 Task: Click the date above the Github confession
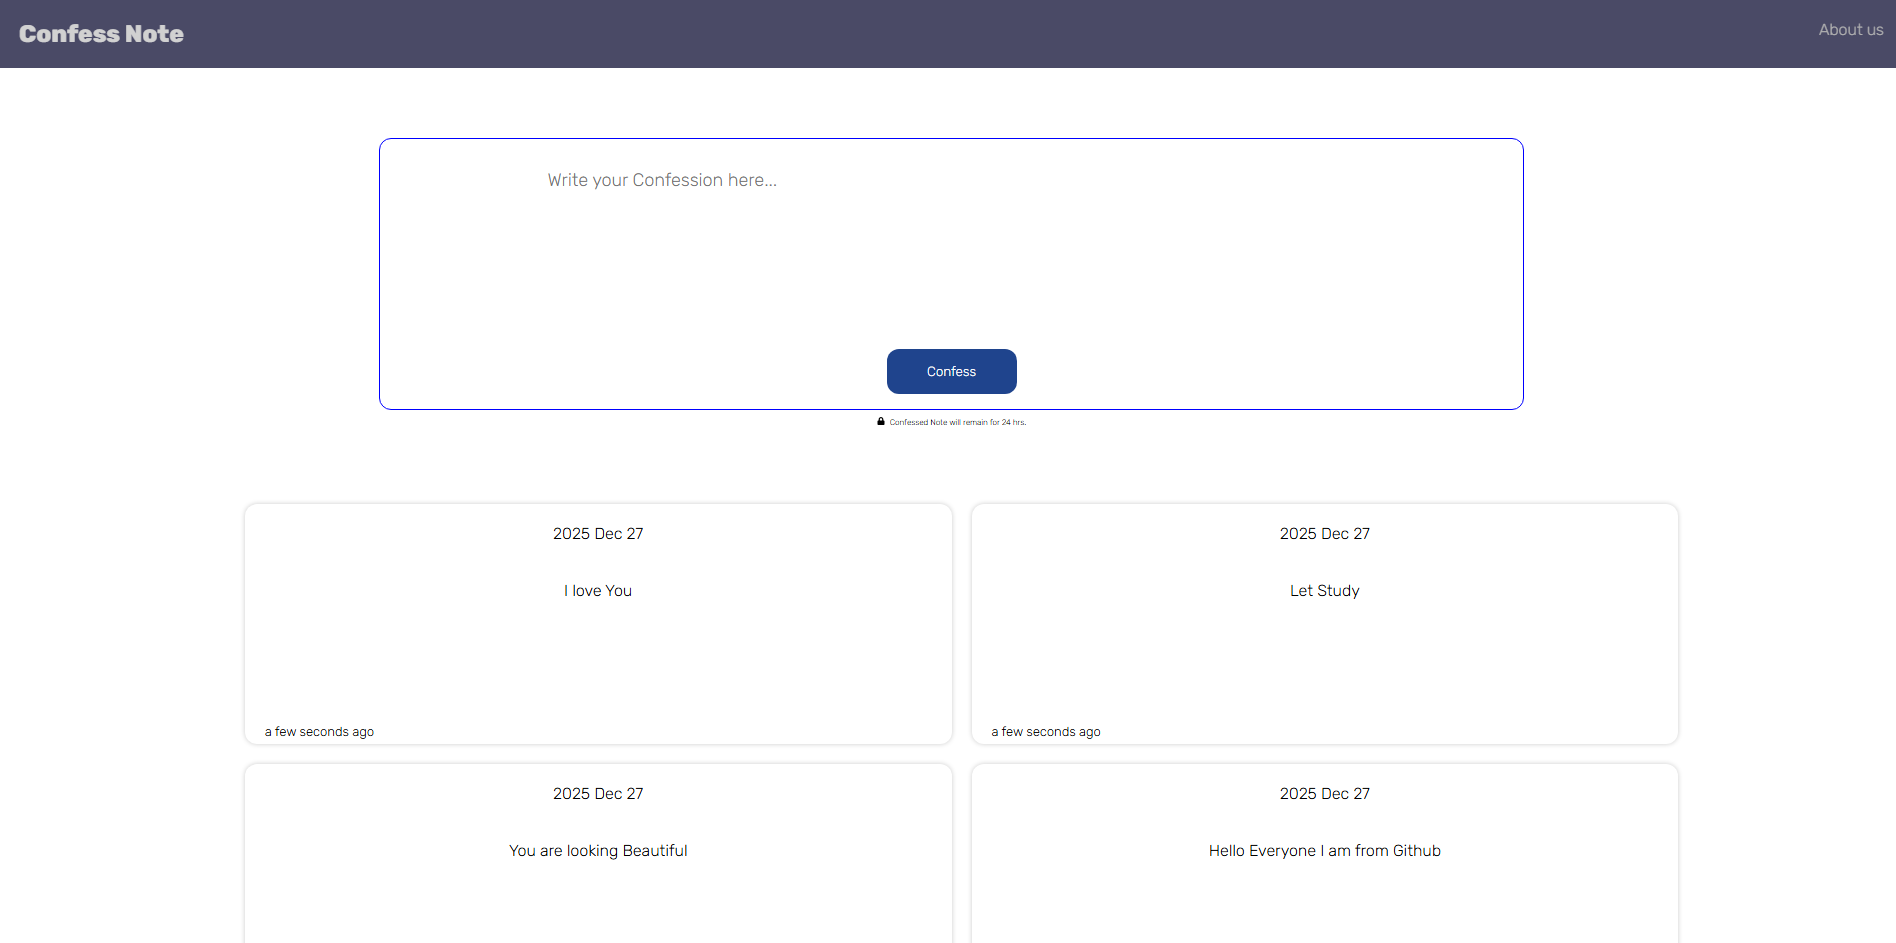pos(1324,794)
